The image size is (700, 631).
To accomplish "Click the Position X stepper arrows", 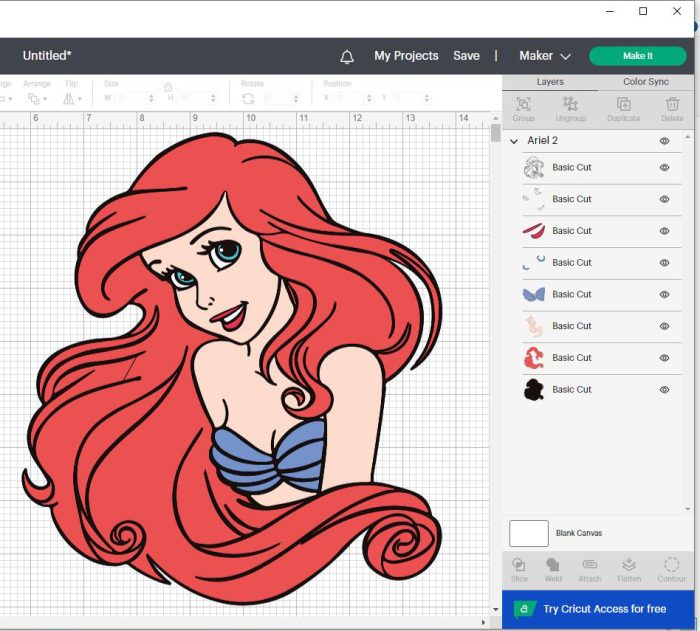I will (369, 98).
